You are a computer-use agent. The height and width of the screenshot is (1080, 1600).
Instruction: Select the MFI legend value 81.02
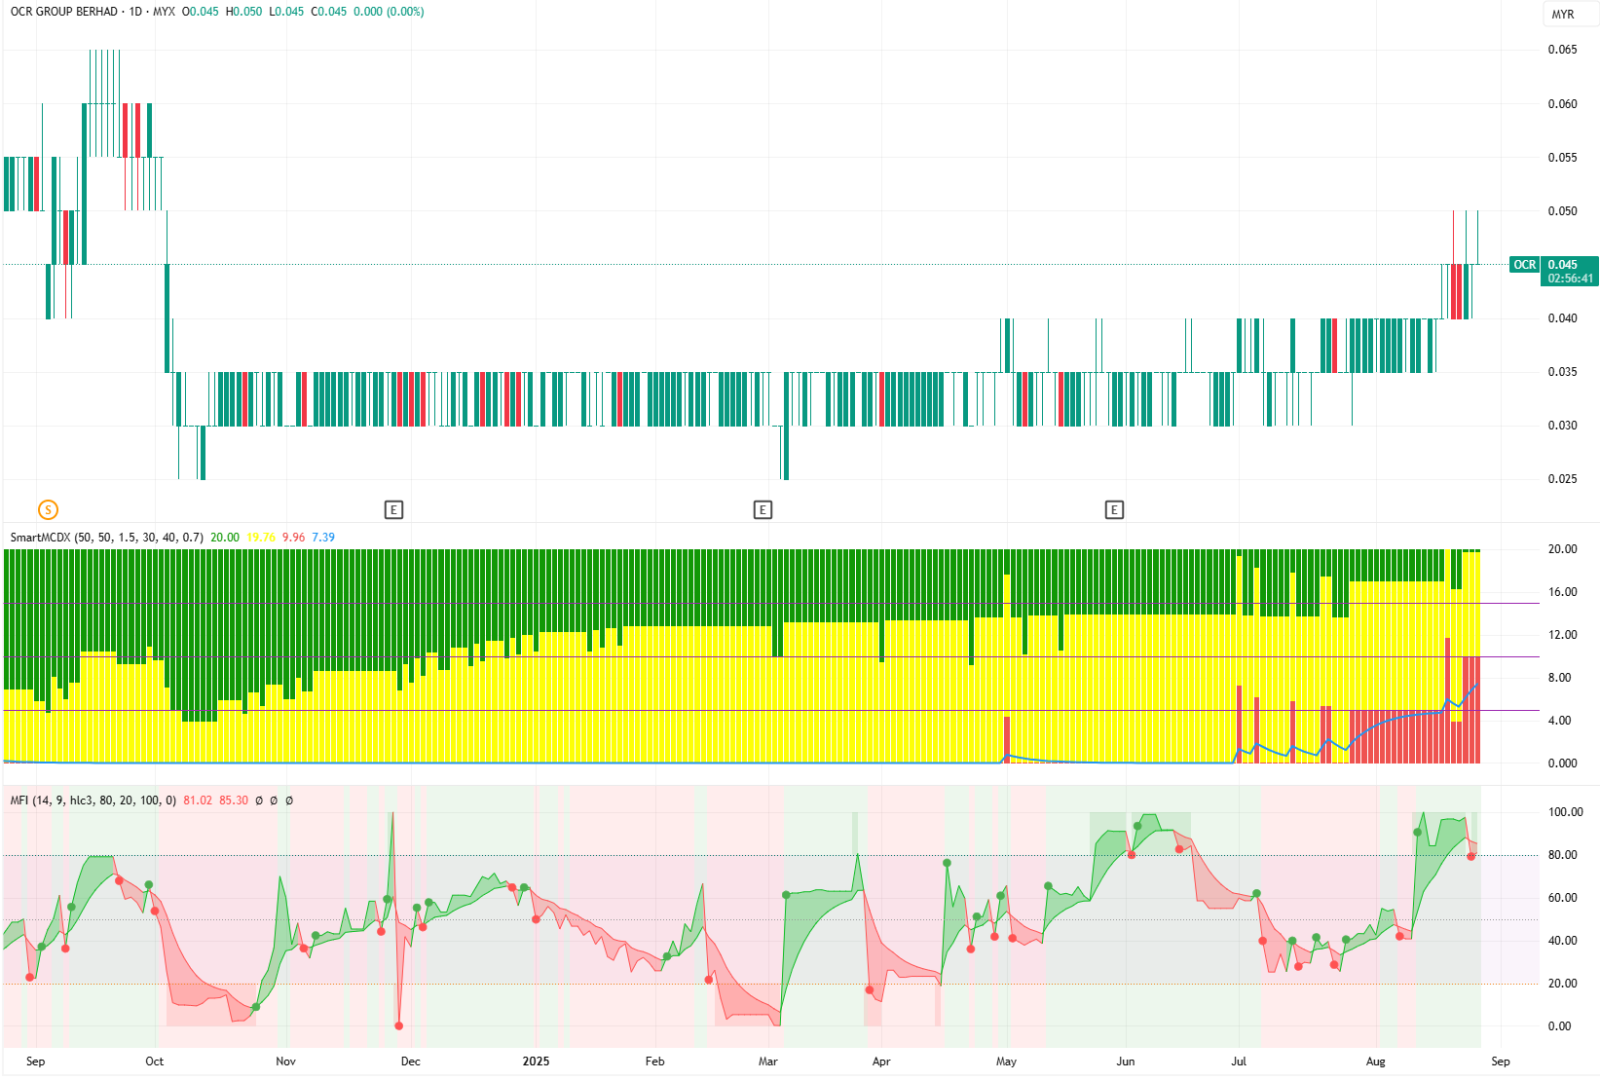[x=198, y=801]
